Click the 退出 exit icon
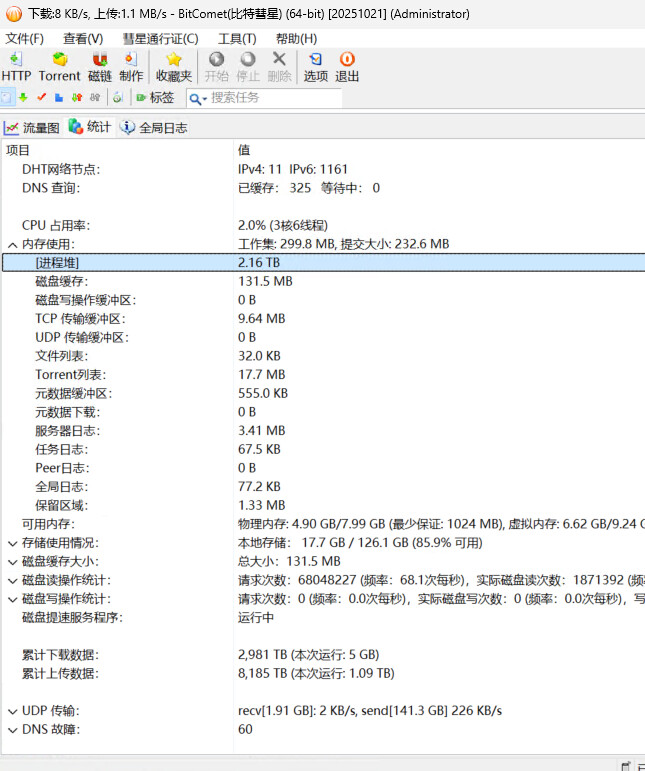The width and height of the screenshot is (645, 771). [x=347, y=67]
